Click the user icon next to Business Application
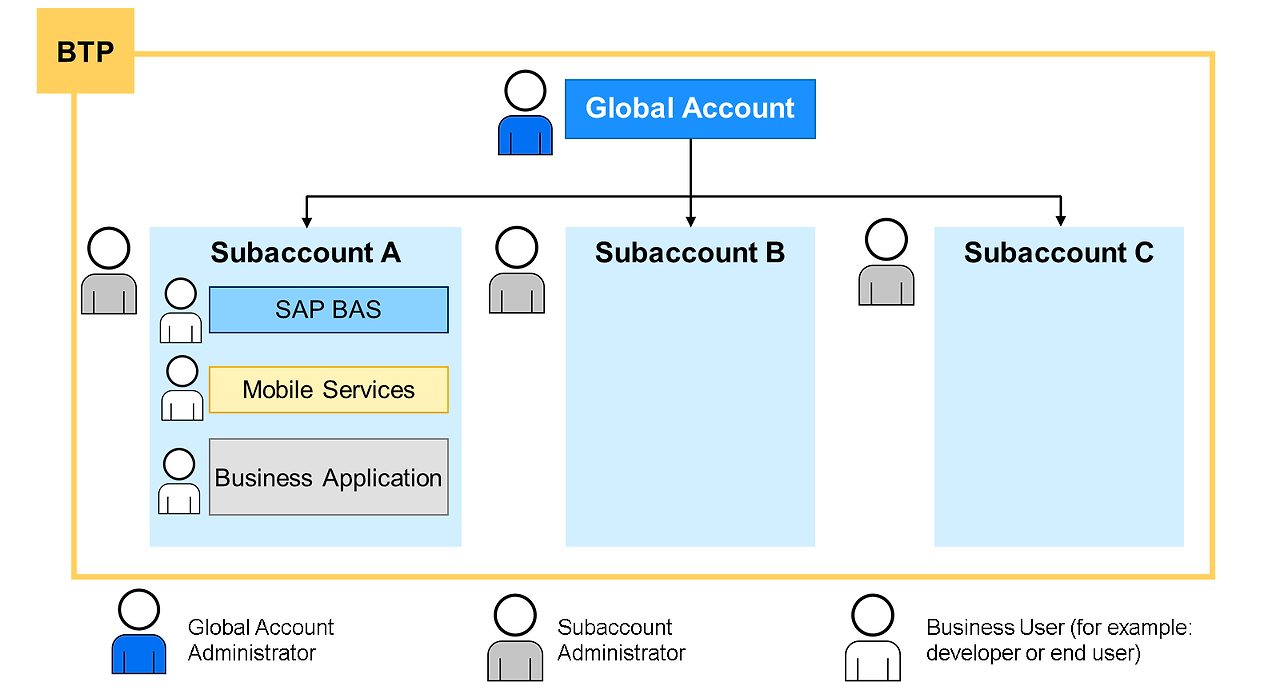Viewport: 1280px width, 690px height. click(179, 481)
